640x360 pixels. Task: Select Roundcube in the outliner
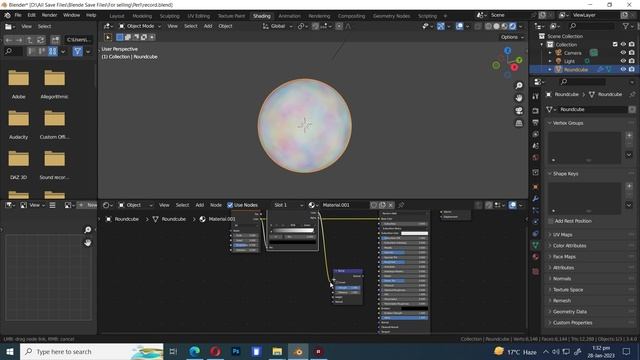(x=576, y=69)
